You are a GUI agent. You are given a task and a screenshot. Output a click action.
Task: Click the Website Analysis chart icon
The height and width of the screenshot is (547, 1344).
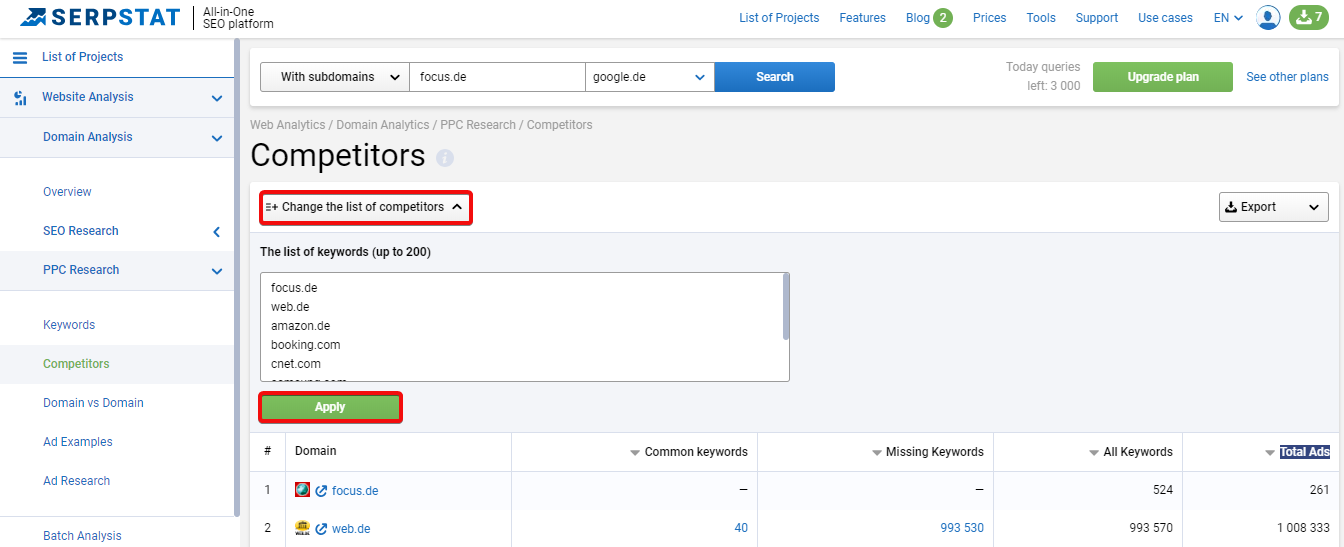click(x=20, y=98)
